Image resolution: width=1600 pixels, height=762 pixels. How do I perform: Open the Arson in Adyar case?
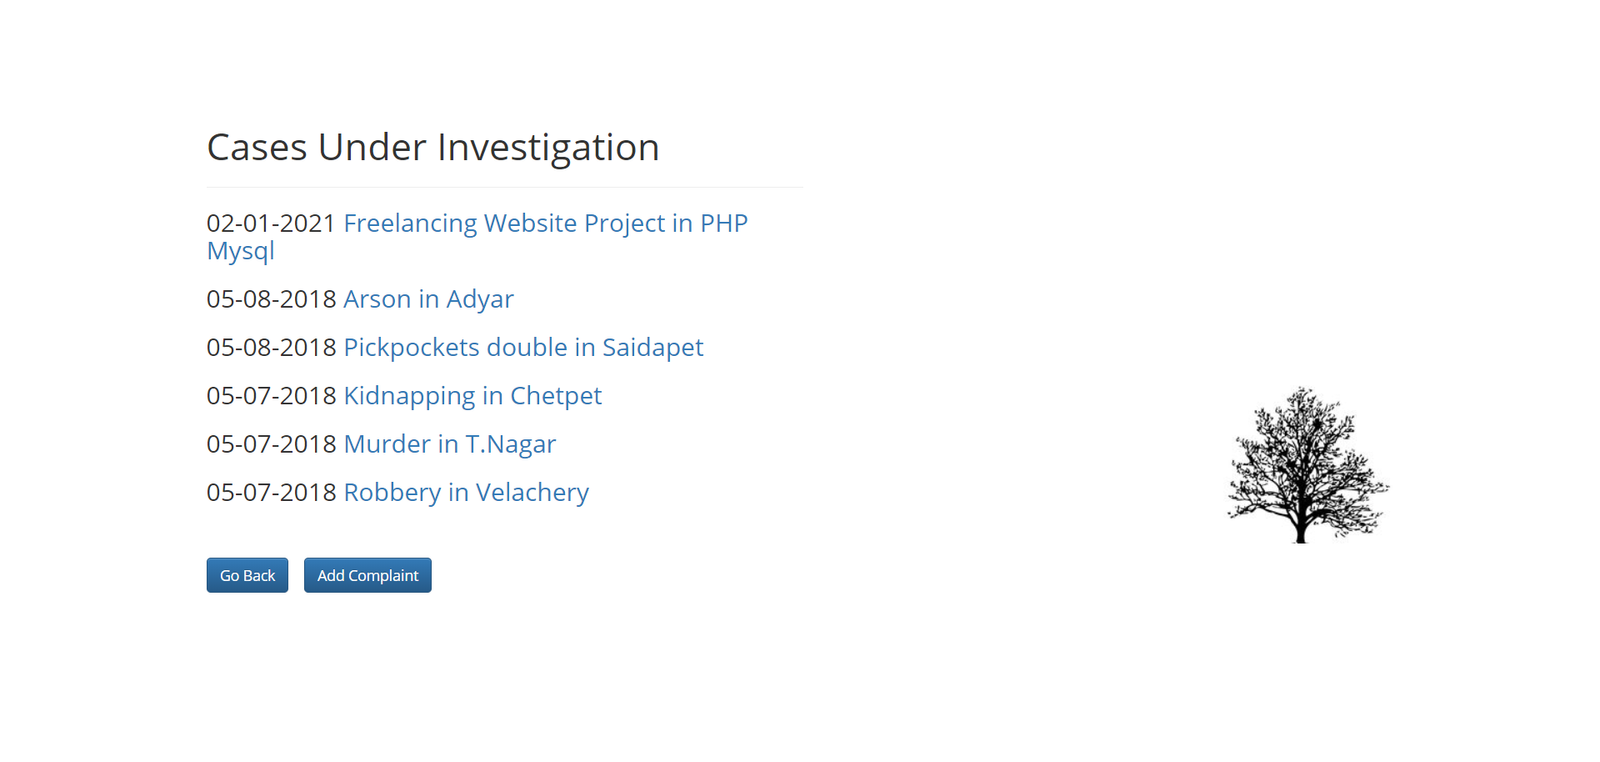pyautogui.click(x=428, y=299)
